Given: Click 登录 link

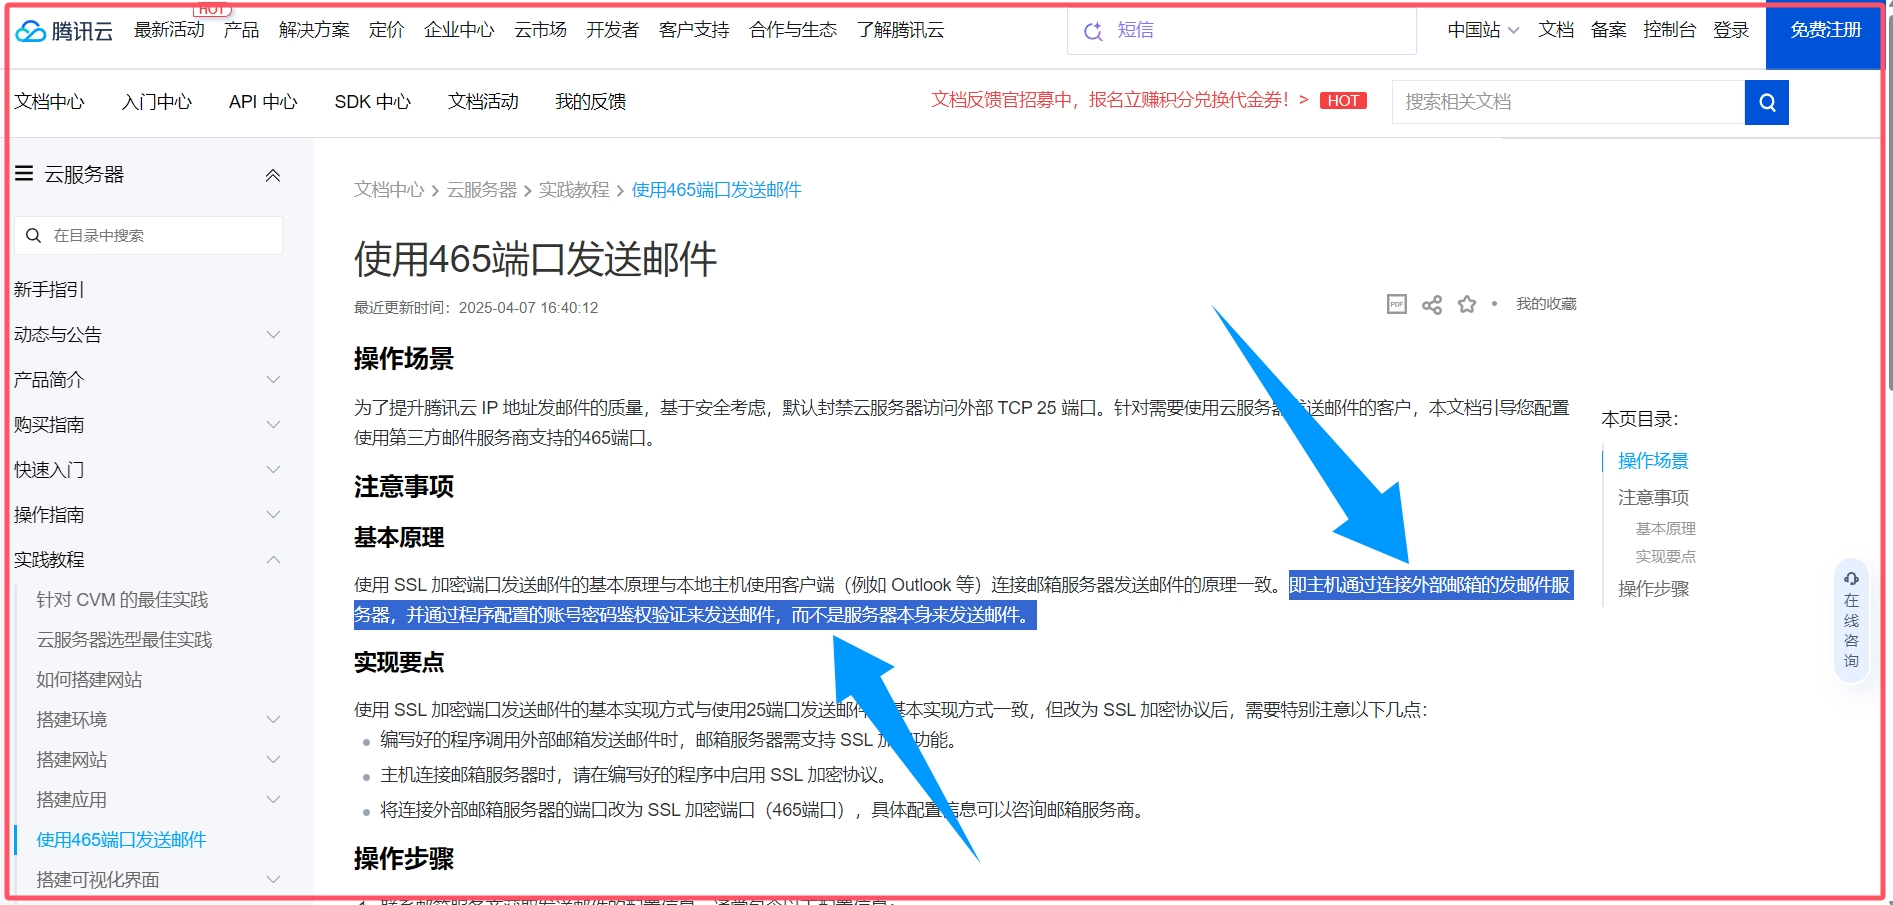Looking at the screenshot, I should click(x=1731, y=30).
